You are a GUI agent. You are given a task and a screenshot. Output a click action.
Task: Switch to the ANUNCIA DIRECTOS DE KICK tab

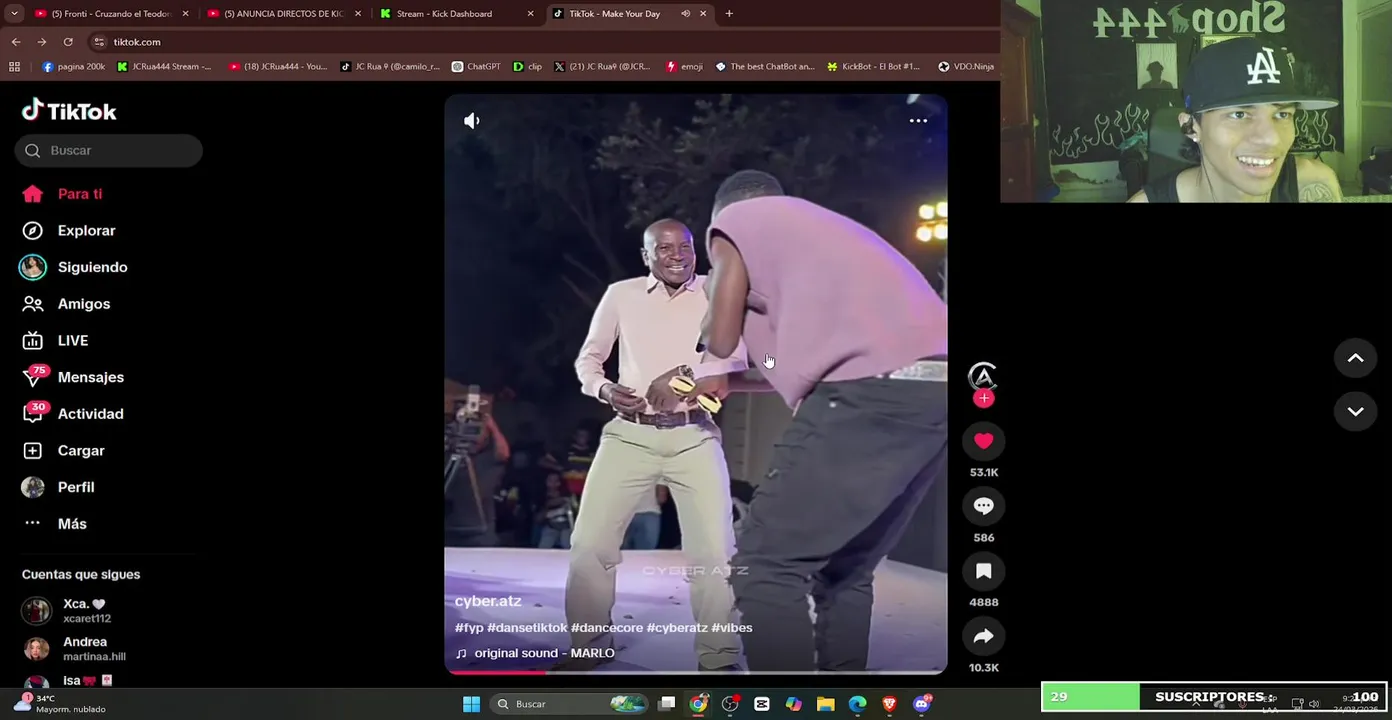(283, 14)
